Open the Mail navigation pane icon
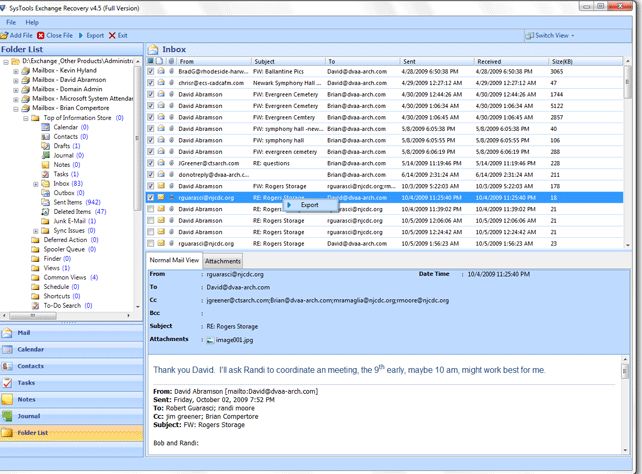This screenshot has width=642, height=474. point(7,333)
